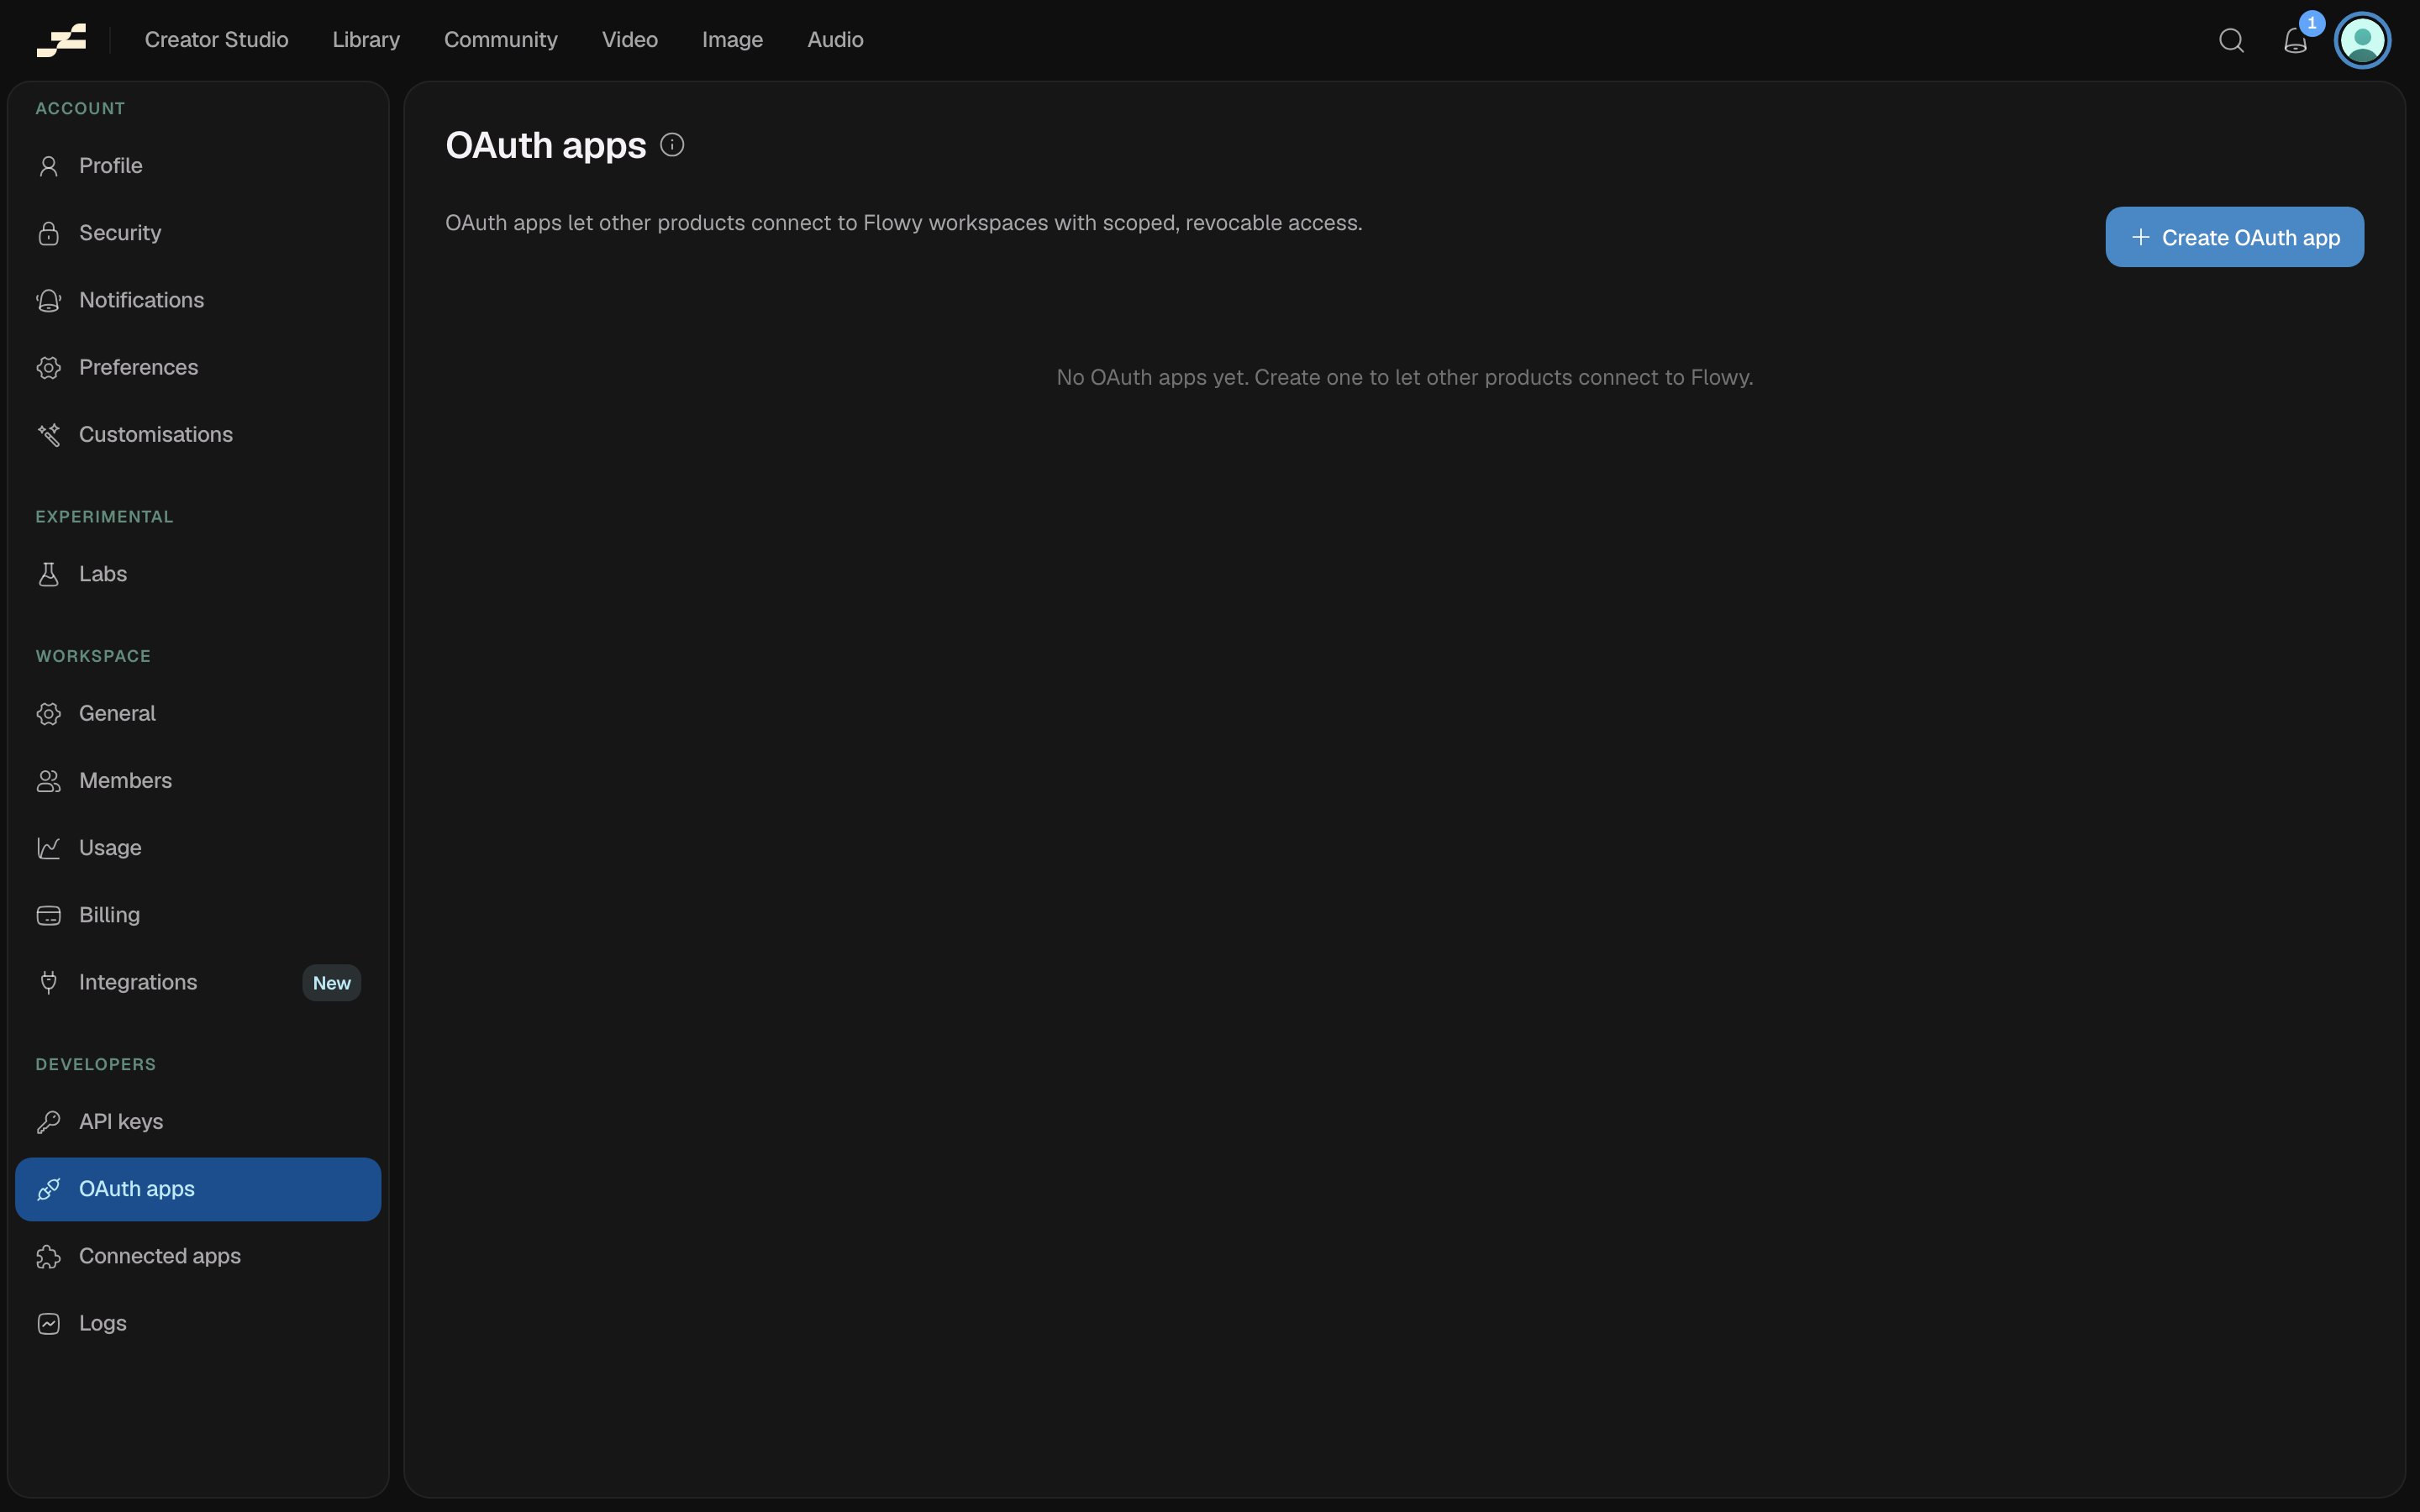Viewport: 2420px width, 1512px height.
Task: Click the EXPERIMENTAL section heading
Action: [x=104, y=517]
